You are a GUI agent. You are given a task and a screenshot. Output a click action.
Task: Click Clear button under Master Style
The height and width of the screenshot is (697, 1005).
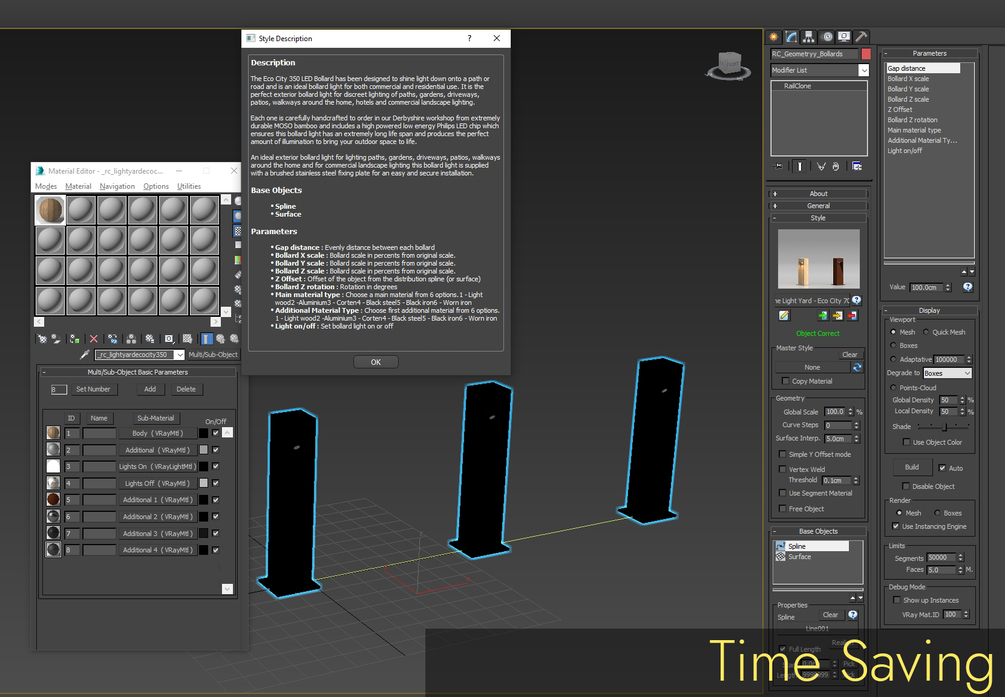point(850,355)
